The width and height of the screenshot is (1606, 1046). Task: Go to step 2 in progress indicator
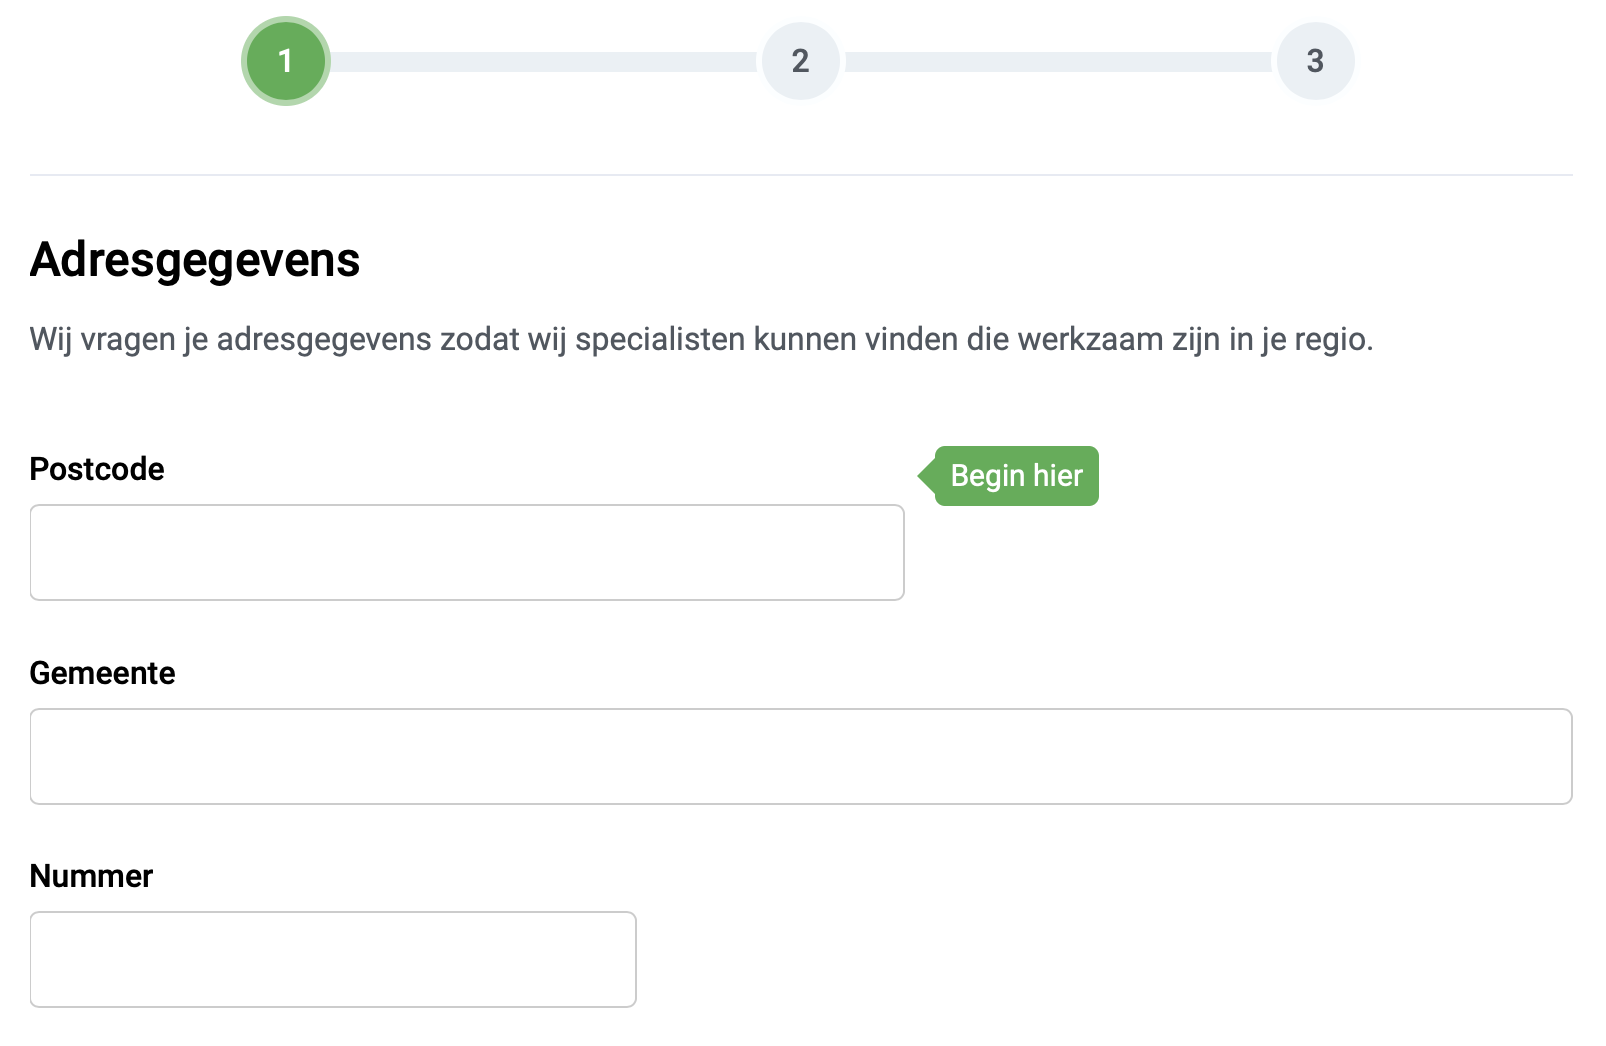(x=800, y=61)
